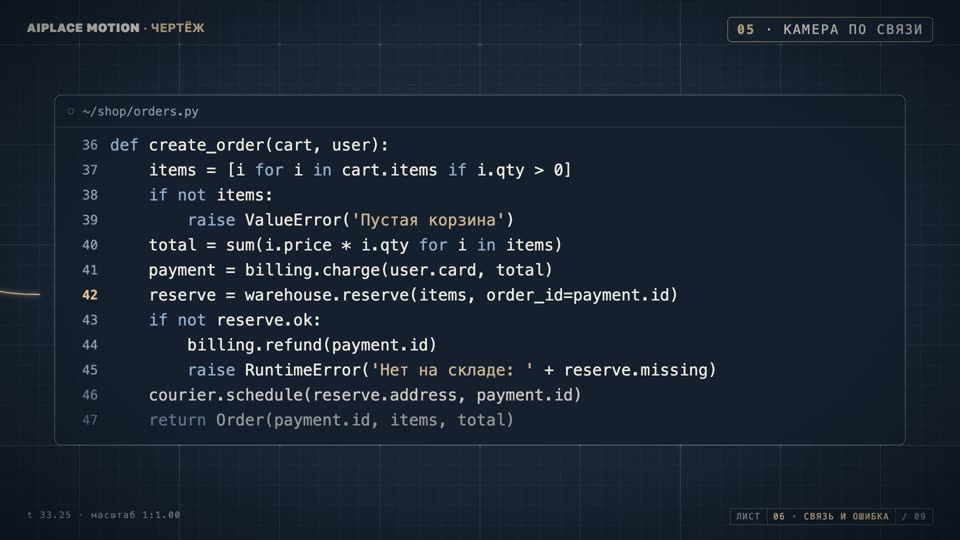Click line number 41
The image size is (960, 540).
[x=90, y=270]
